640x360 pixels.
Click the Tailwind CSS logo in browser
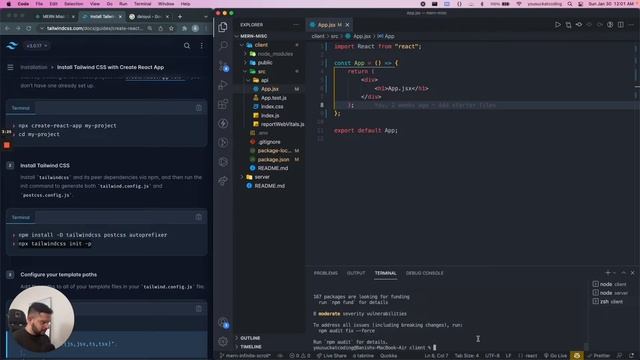[x=12, y=46]
